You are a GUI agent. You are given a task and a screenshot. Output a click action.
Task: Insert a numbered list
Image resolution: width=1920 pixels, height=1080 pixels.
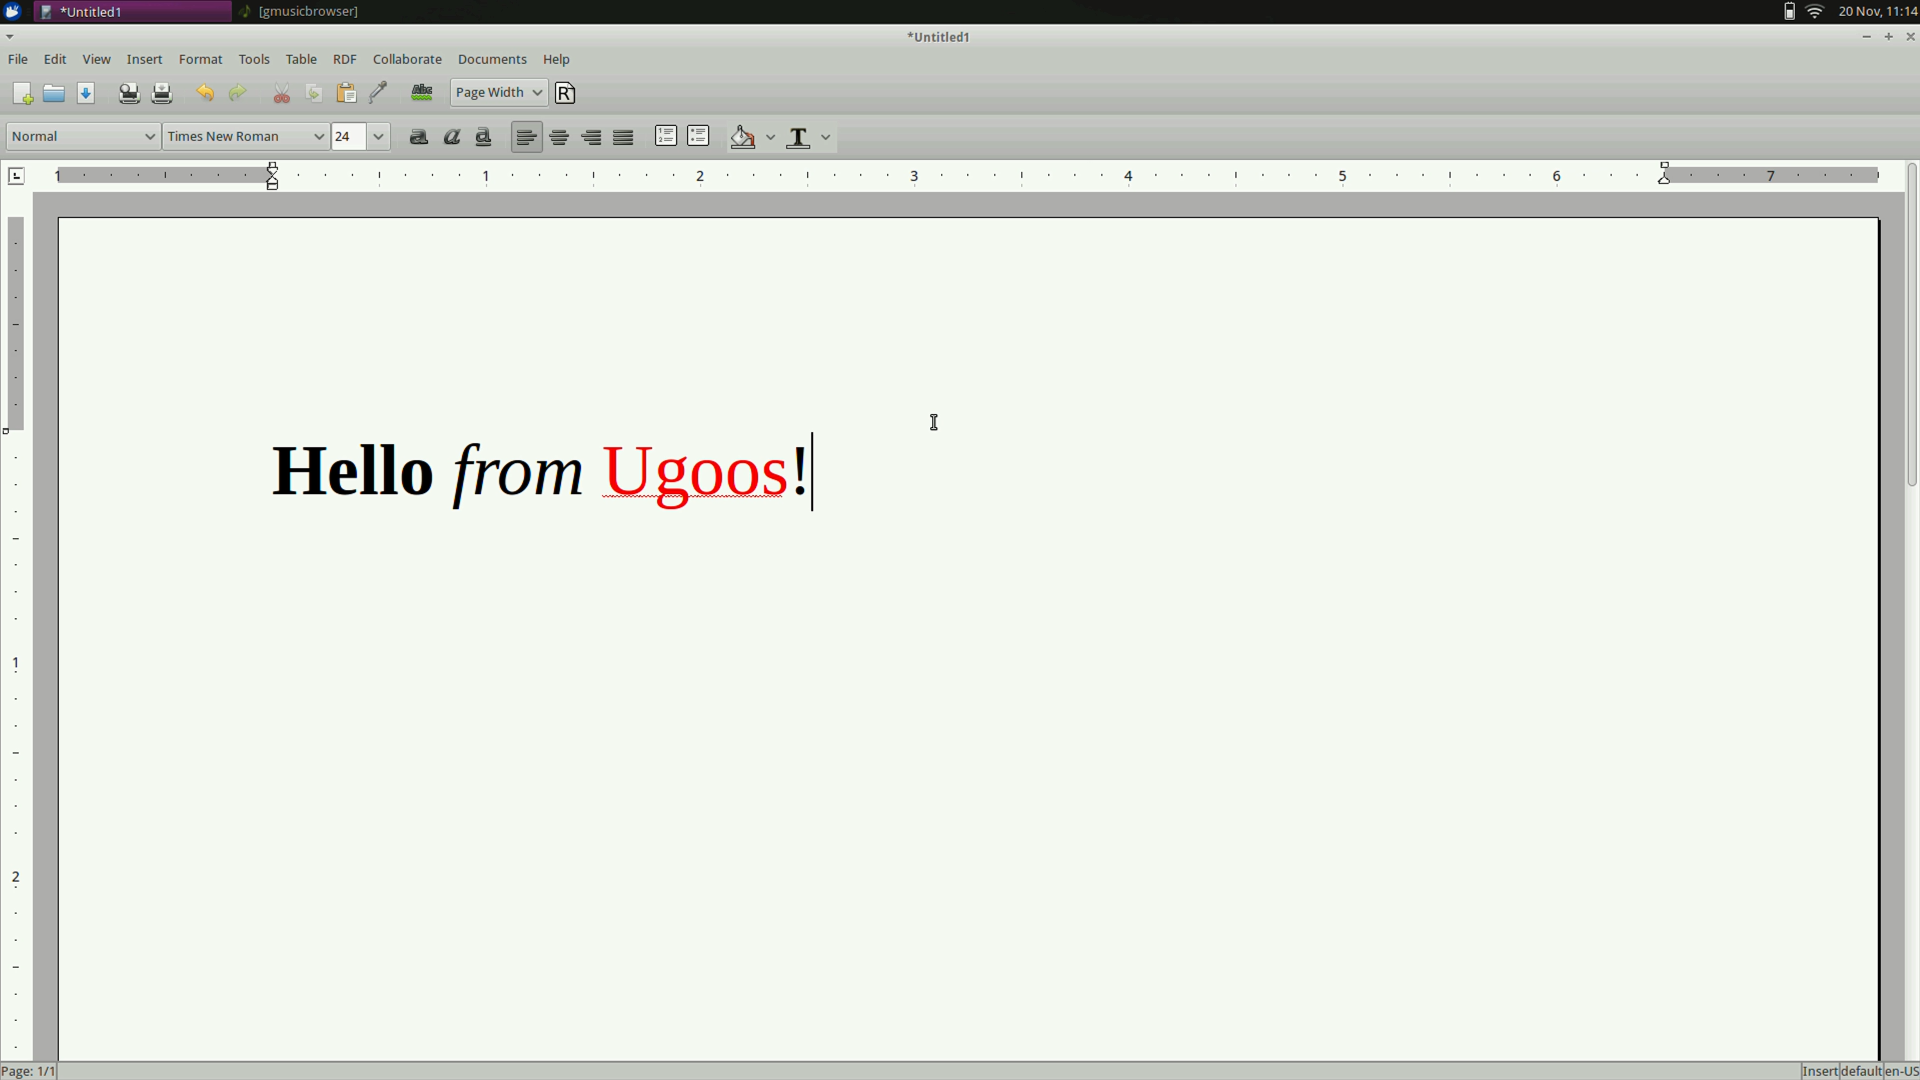click(666, 137)
